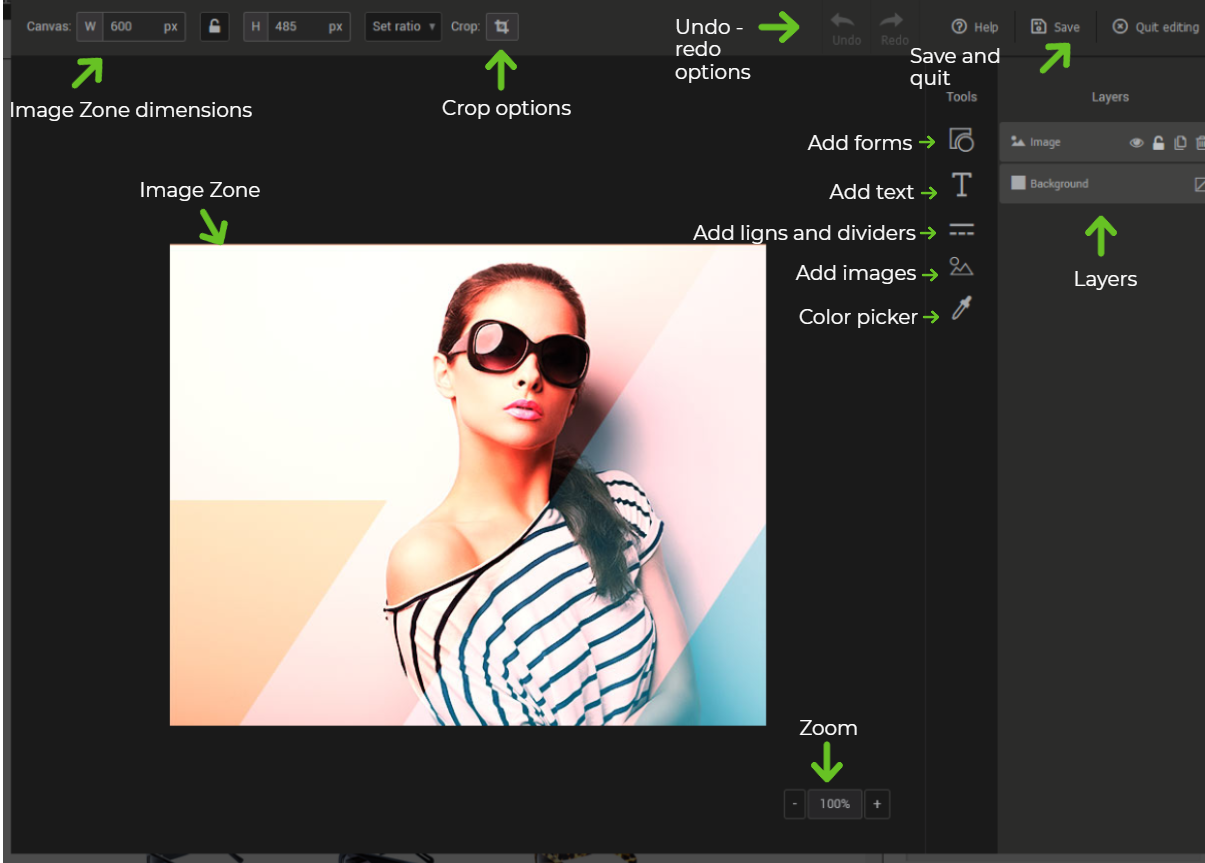This screenshot has height=863, width=1205.
Task: Click the Add images tool icon
Action: click(961, 267)
